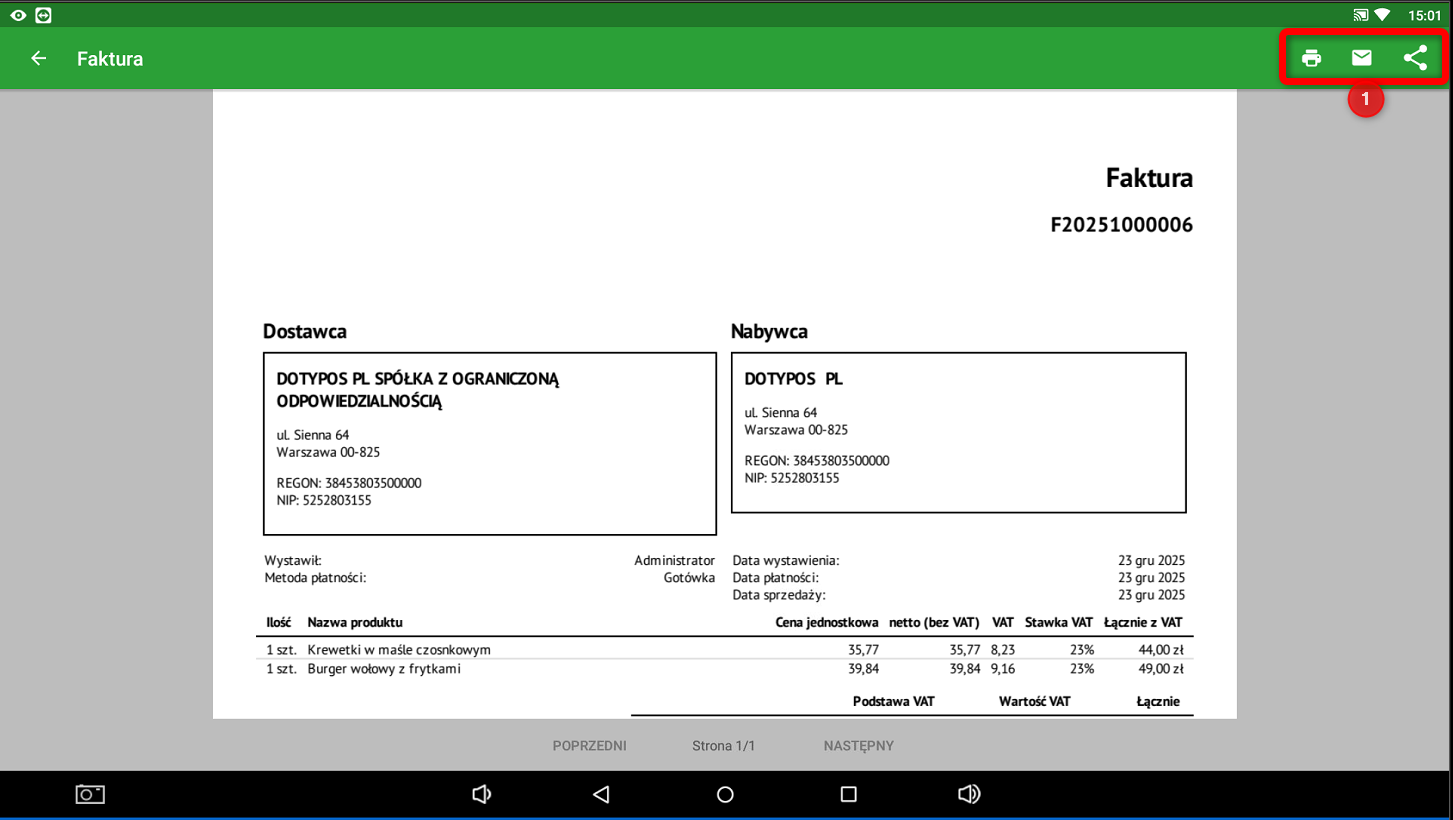Screen dimensions: 1453x820
Task: Select the Nabywca buyer details box
Action: (x=958, y=432)
